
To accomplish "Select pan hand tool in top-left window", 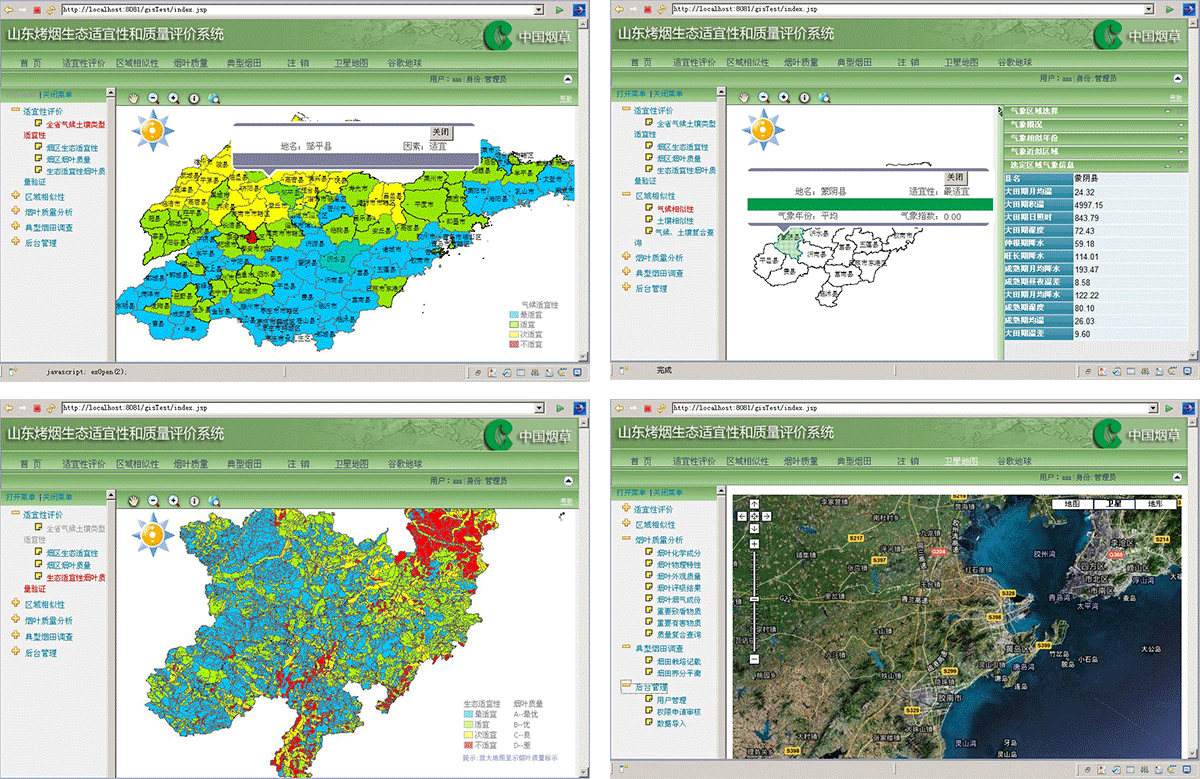I will [x=132, y=98].
